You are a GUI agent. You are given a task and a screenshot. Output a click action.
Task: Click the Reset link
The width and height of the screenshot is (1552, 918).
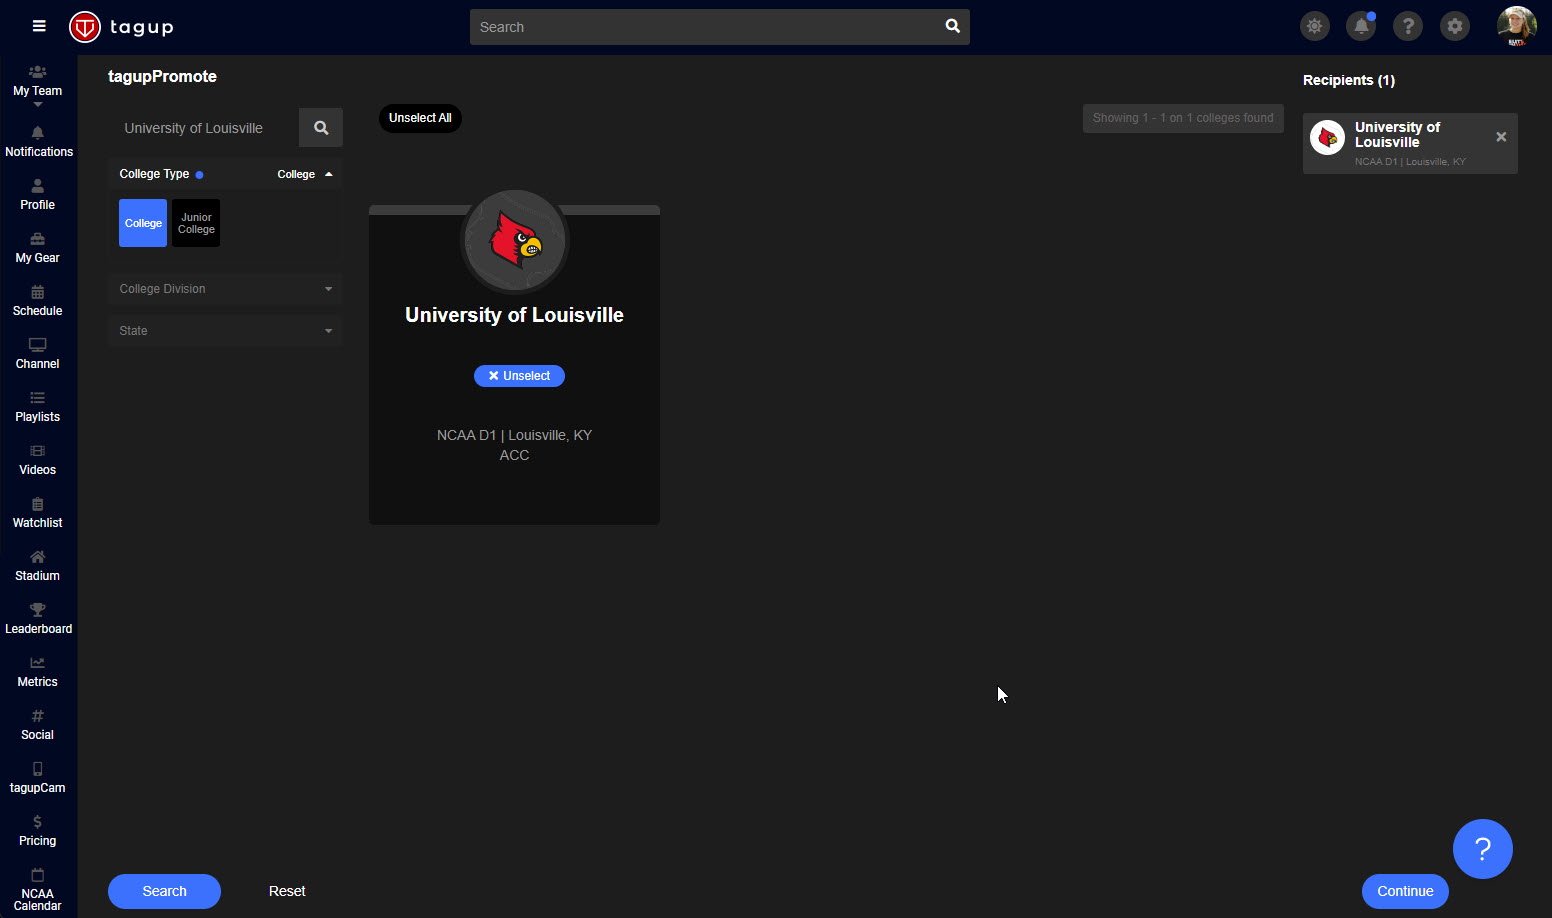[287, 891]
